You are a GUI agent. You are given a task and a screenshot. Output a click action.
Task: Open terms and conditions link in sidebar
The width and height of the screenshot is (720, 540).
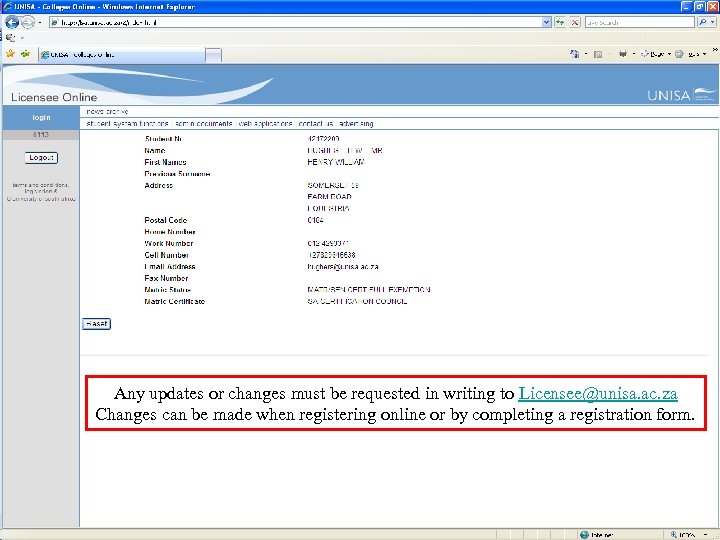[41, 185]
